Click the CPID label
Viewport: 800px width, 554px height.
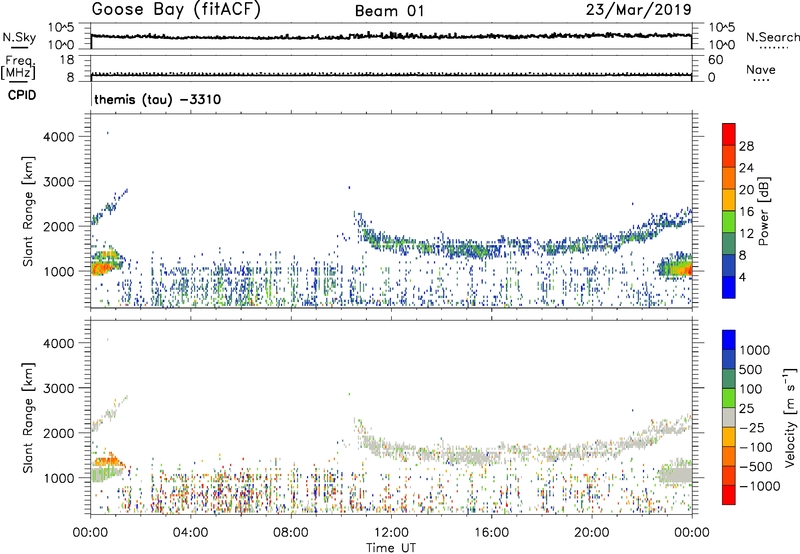(x=22, y=95)
